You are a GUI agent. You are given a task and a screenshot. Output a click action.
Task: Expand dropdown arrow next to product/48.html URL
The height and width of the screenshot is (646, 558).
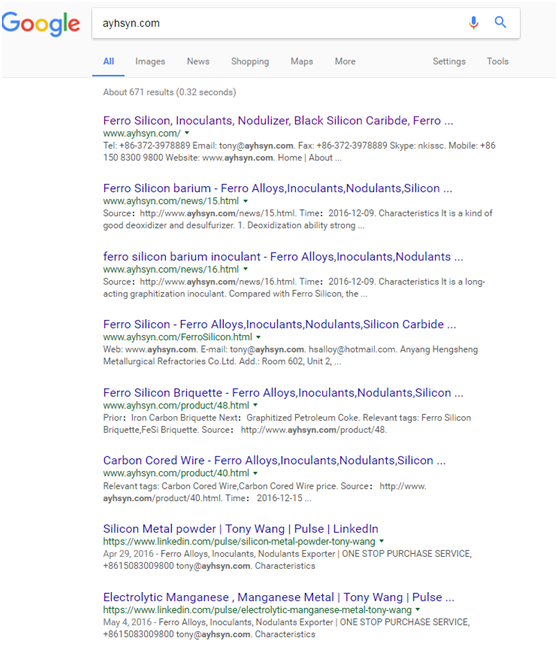[256, 405]
